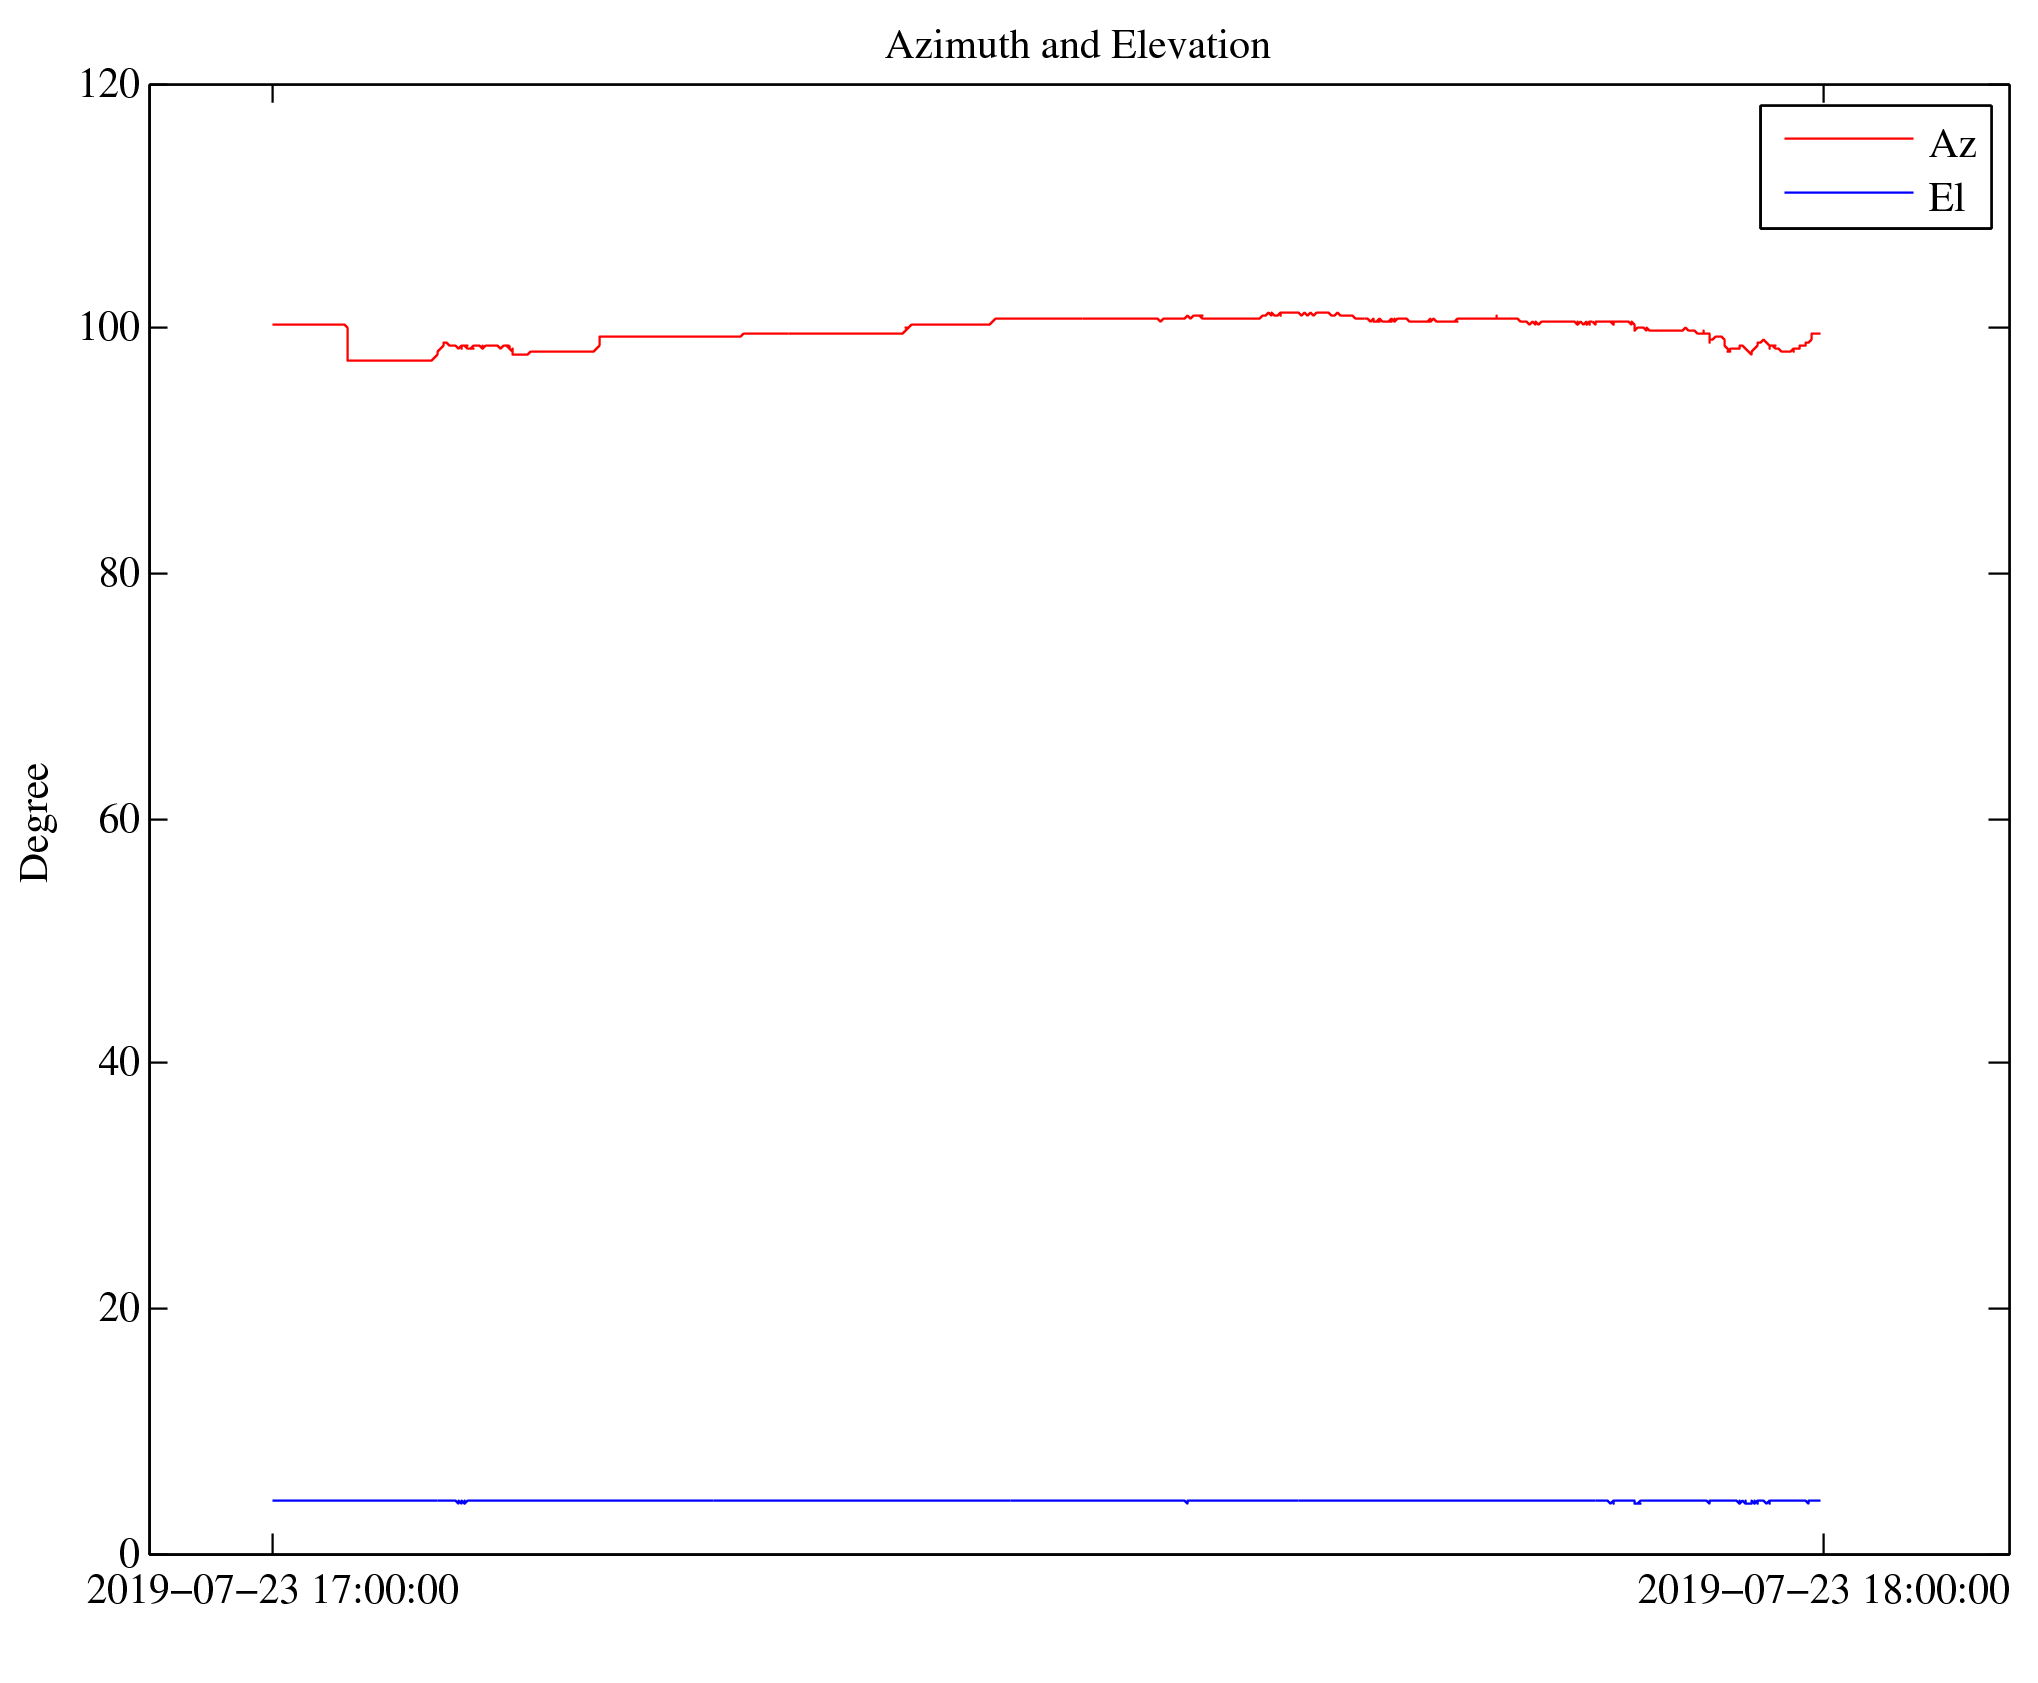
Task: Click the right end of the red azimuth curve
Action: pyautogui.click(x=1817, y=333)
